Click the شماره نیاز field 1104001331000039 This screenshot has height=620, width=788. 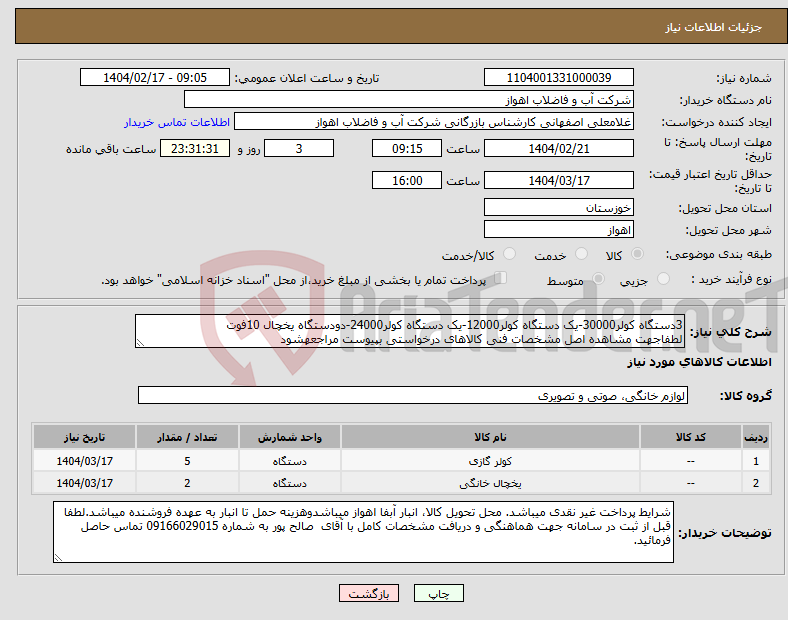click(x=558, y=77)
